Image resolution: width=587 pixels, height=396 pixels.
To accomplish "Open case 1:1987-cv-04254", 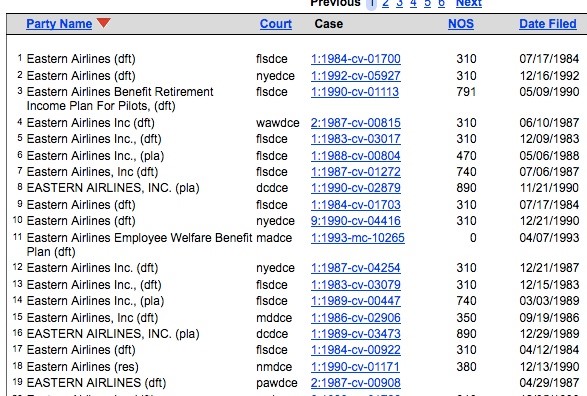I will coord(356,268).
